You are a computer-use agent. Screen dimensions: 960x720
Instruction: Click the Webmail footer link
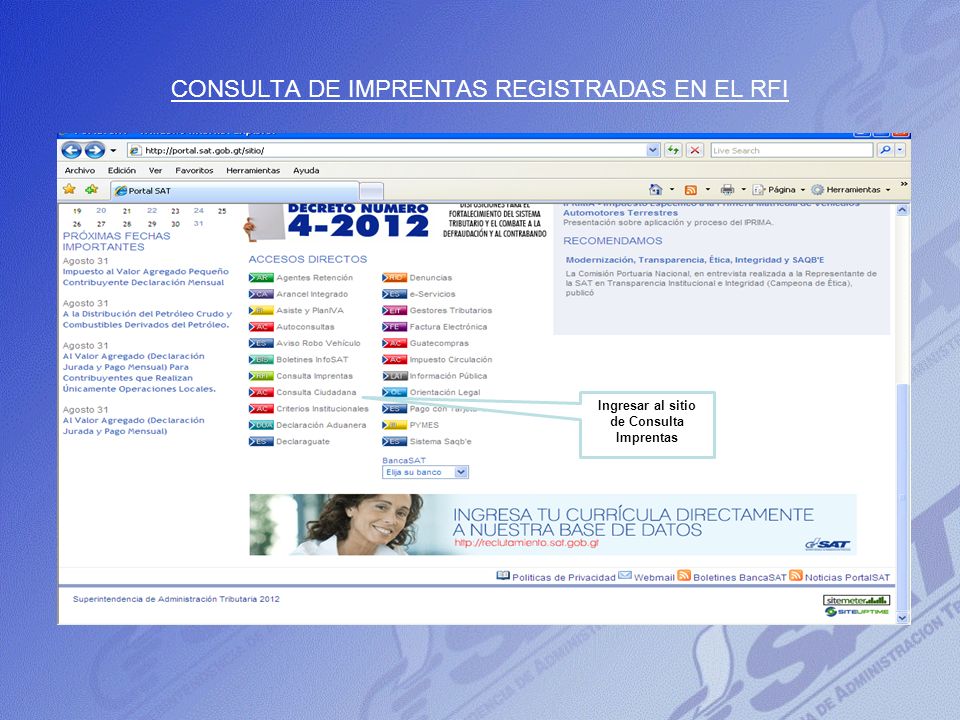(x=654, y=577)
